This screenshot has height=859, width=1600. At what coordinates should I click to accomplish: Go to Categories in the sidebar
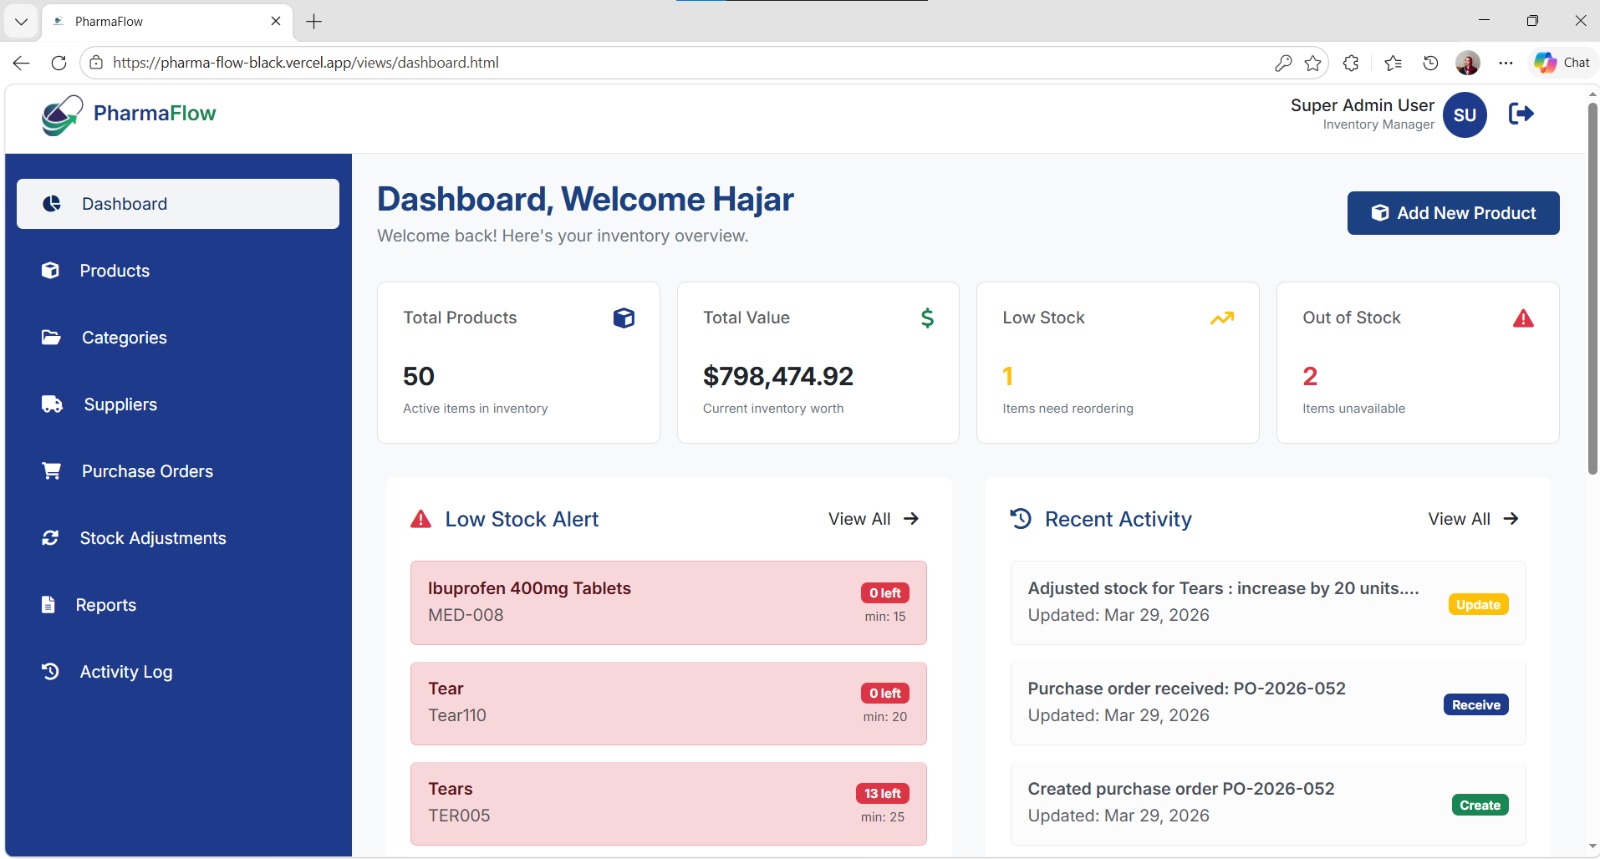click(178, 338)
